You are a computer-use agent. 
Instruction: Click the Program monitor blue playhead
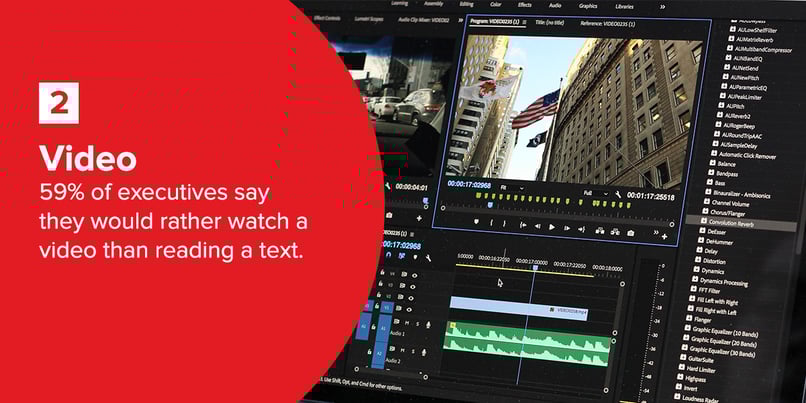coord(490,205)
